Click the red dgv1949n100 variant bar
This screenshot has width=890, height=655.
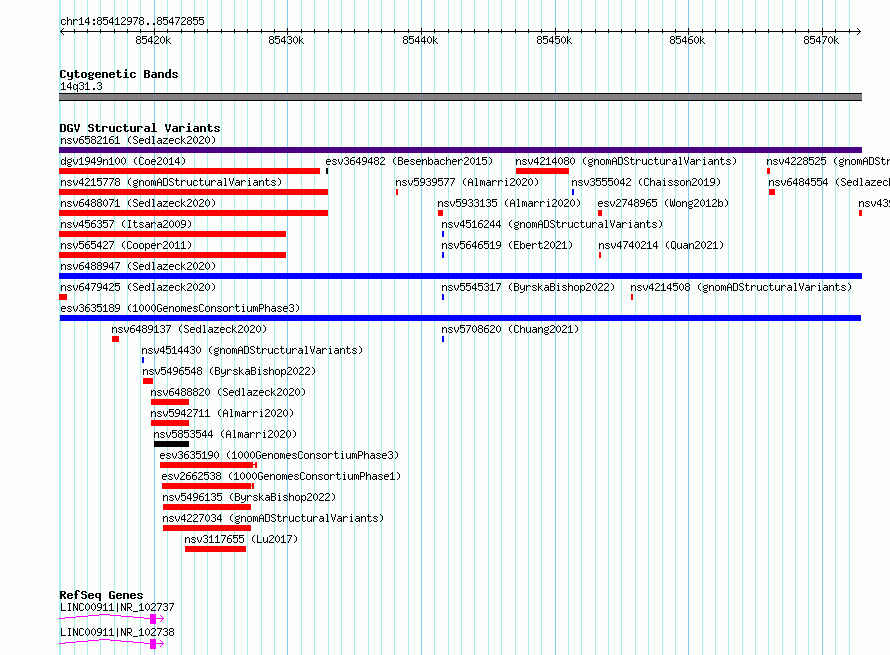tap(190, 171)
